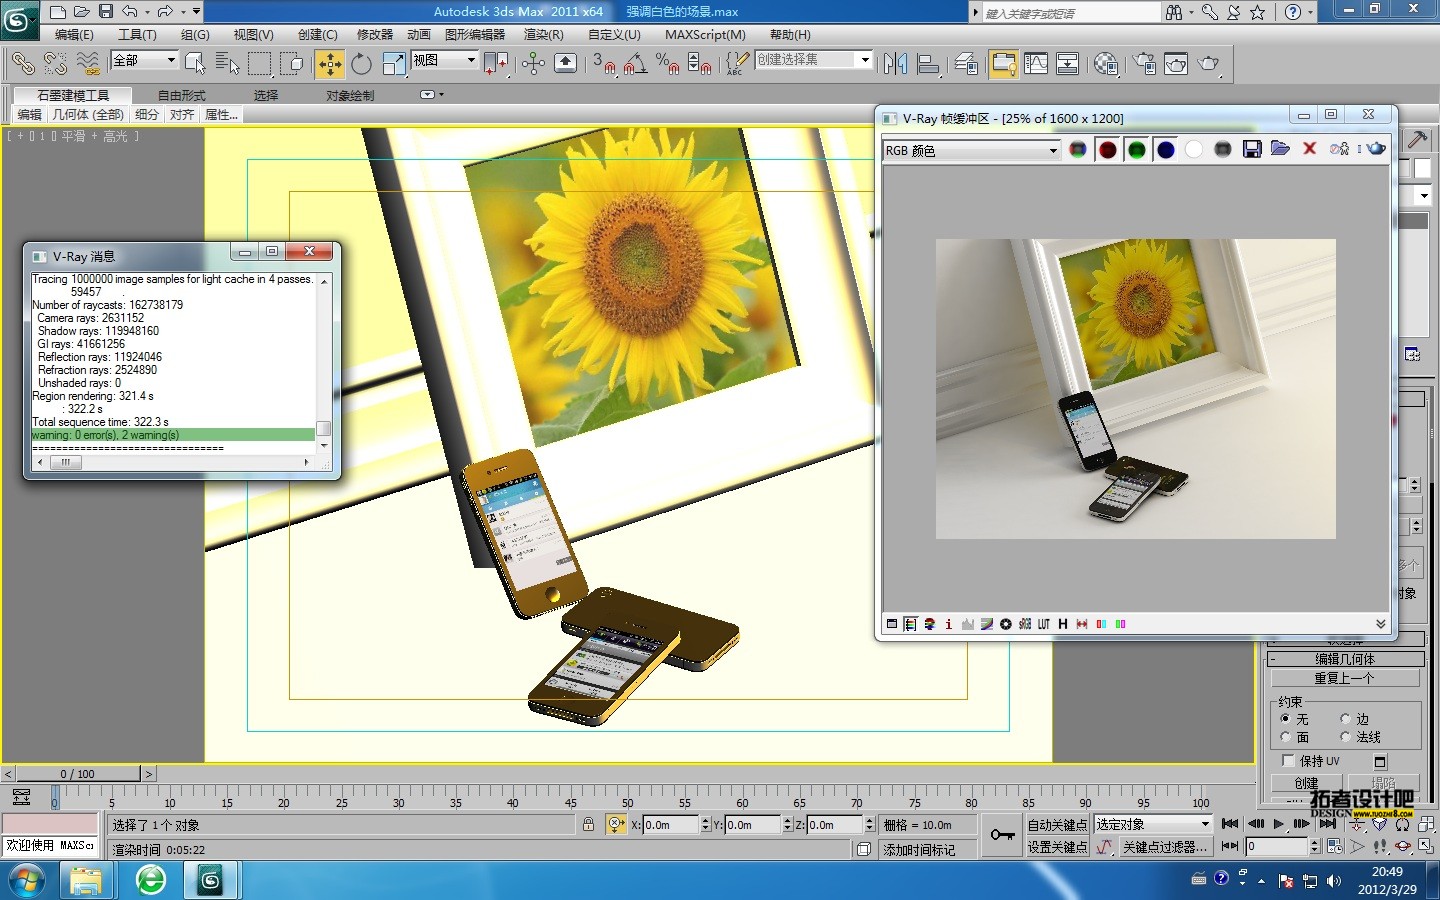The height and width of the screenshot is (900, 1440).
Task: Click the 重复上一个 button
Action: [x=1344, y=678]
